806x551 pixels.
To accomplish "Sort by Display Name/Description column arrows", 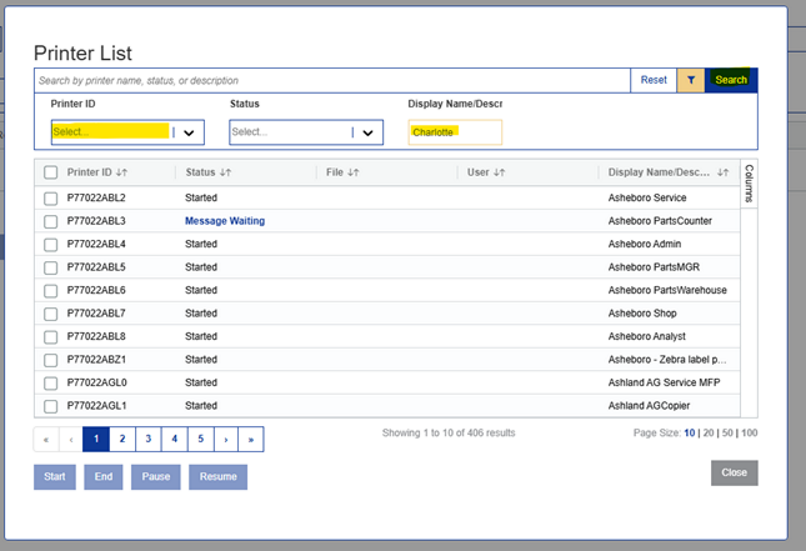I will [x=723, y=173].
